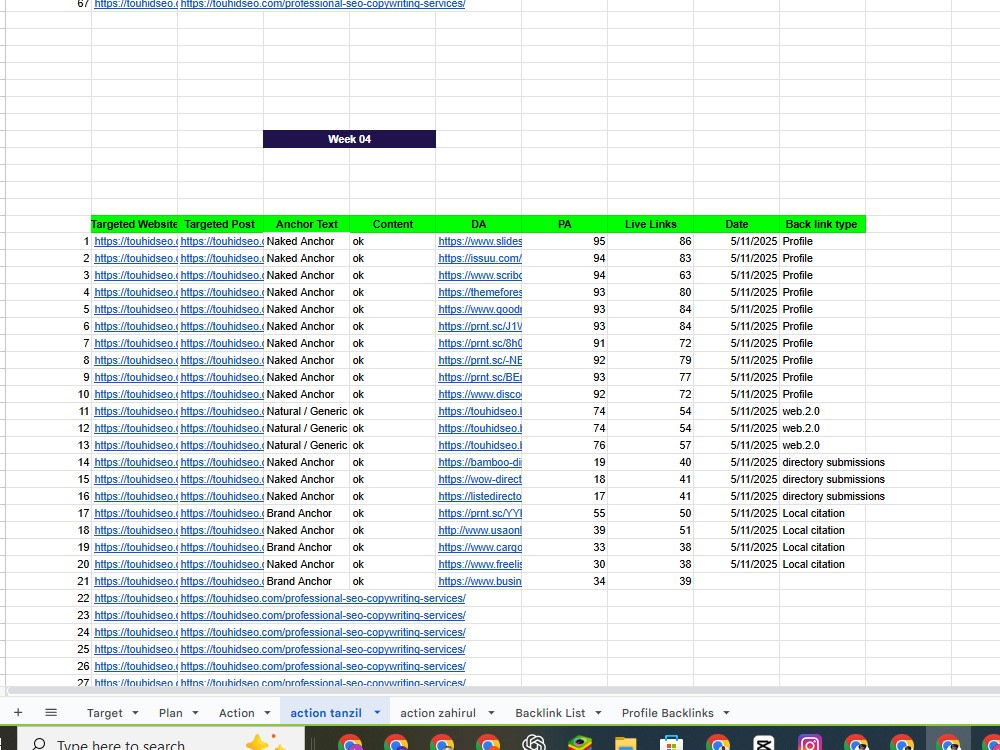Select Local citation cell in row 19
Viewport: 1000px width, 750px height.
pyautogui.click(x=822, y=547)
